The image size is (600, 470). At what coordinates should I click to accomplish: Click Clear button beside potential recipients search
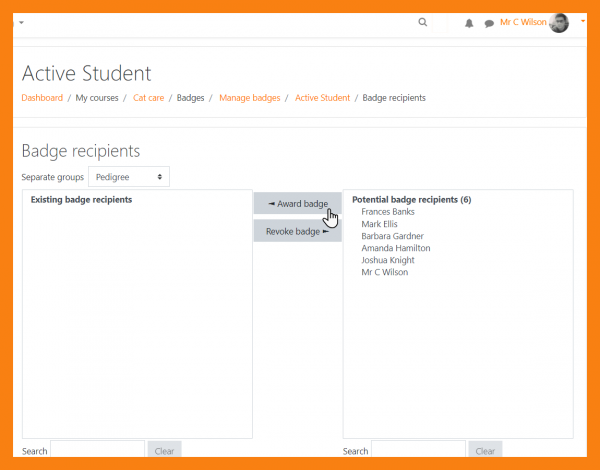(485, 451)
